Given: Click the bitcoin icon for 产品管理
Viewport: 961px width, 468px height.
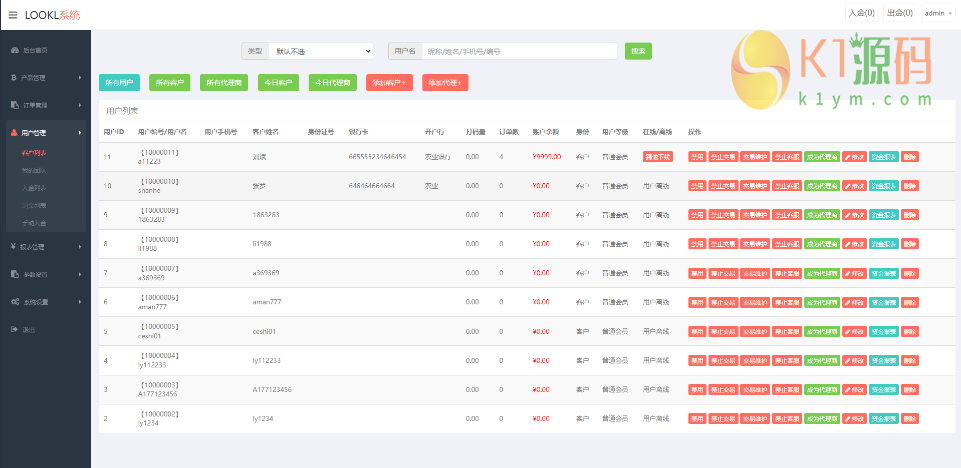Looking at the screenshot, I should [x=14, y=77].
